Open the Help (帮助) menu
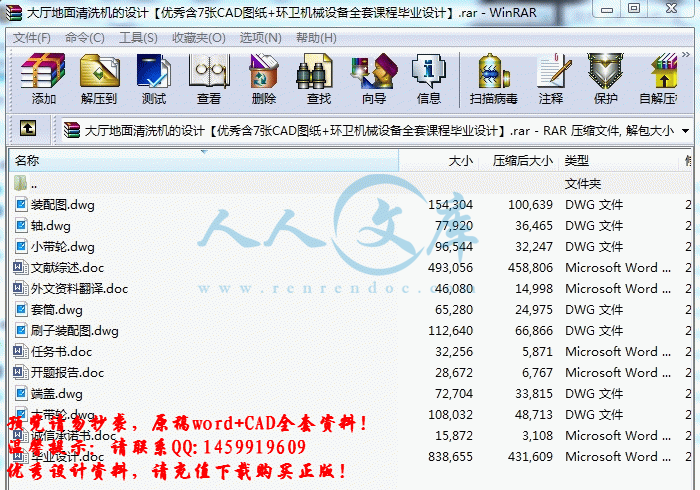The height and width of the screenshot is (490, 700). point(317,37)
